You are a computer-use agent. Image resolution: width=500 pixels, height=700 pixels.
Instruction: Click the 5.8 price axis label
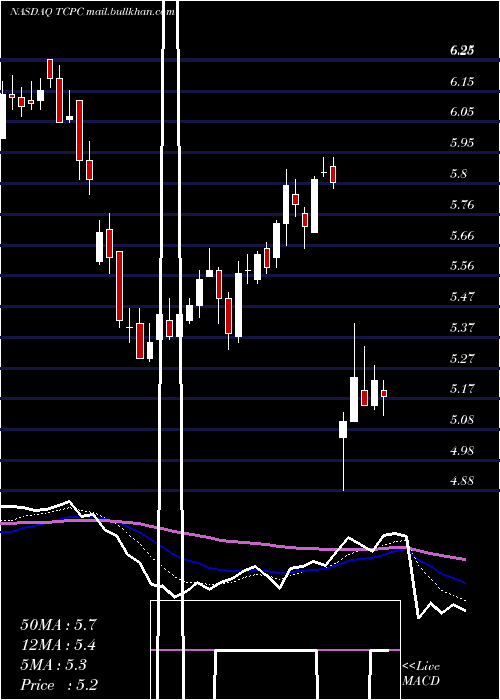coord(459,174)
